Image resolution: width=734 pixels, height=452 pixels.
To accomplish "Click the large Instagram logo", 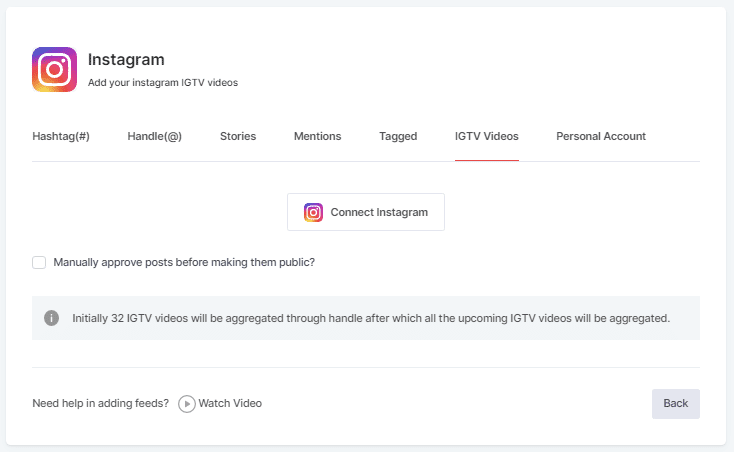I will [x=54, y=70].
